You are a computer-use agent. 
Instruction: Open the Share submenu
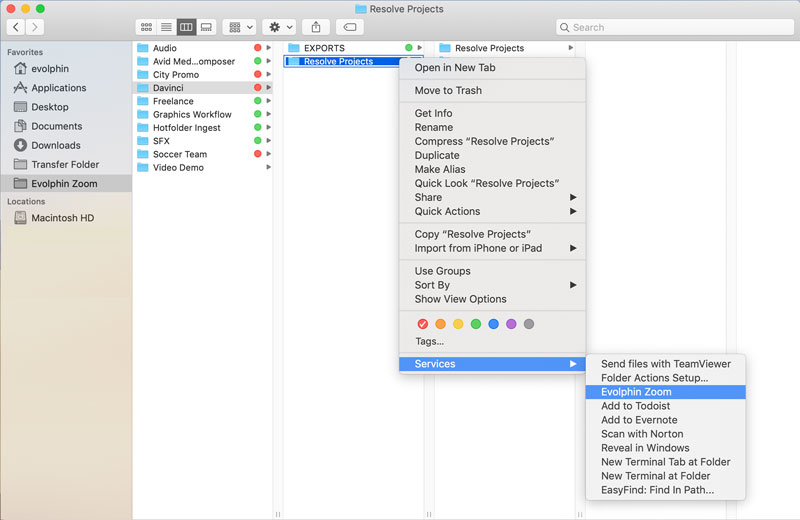(x=492, y=197)
